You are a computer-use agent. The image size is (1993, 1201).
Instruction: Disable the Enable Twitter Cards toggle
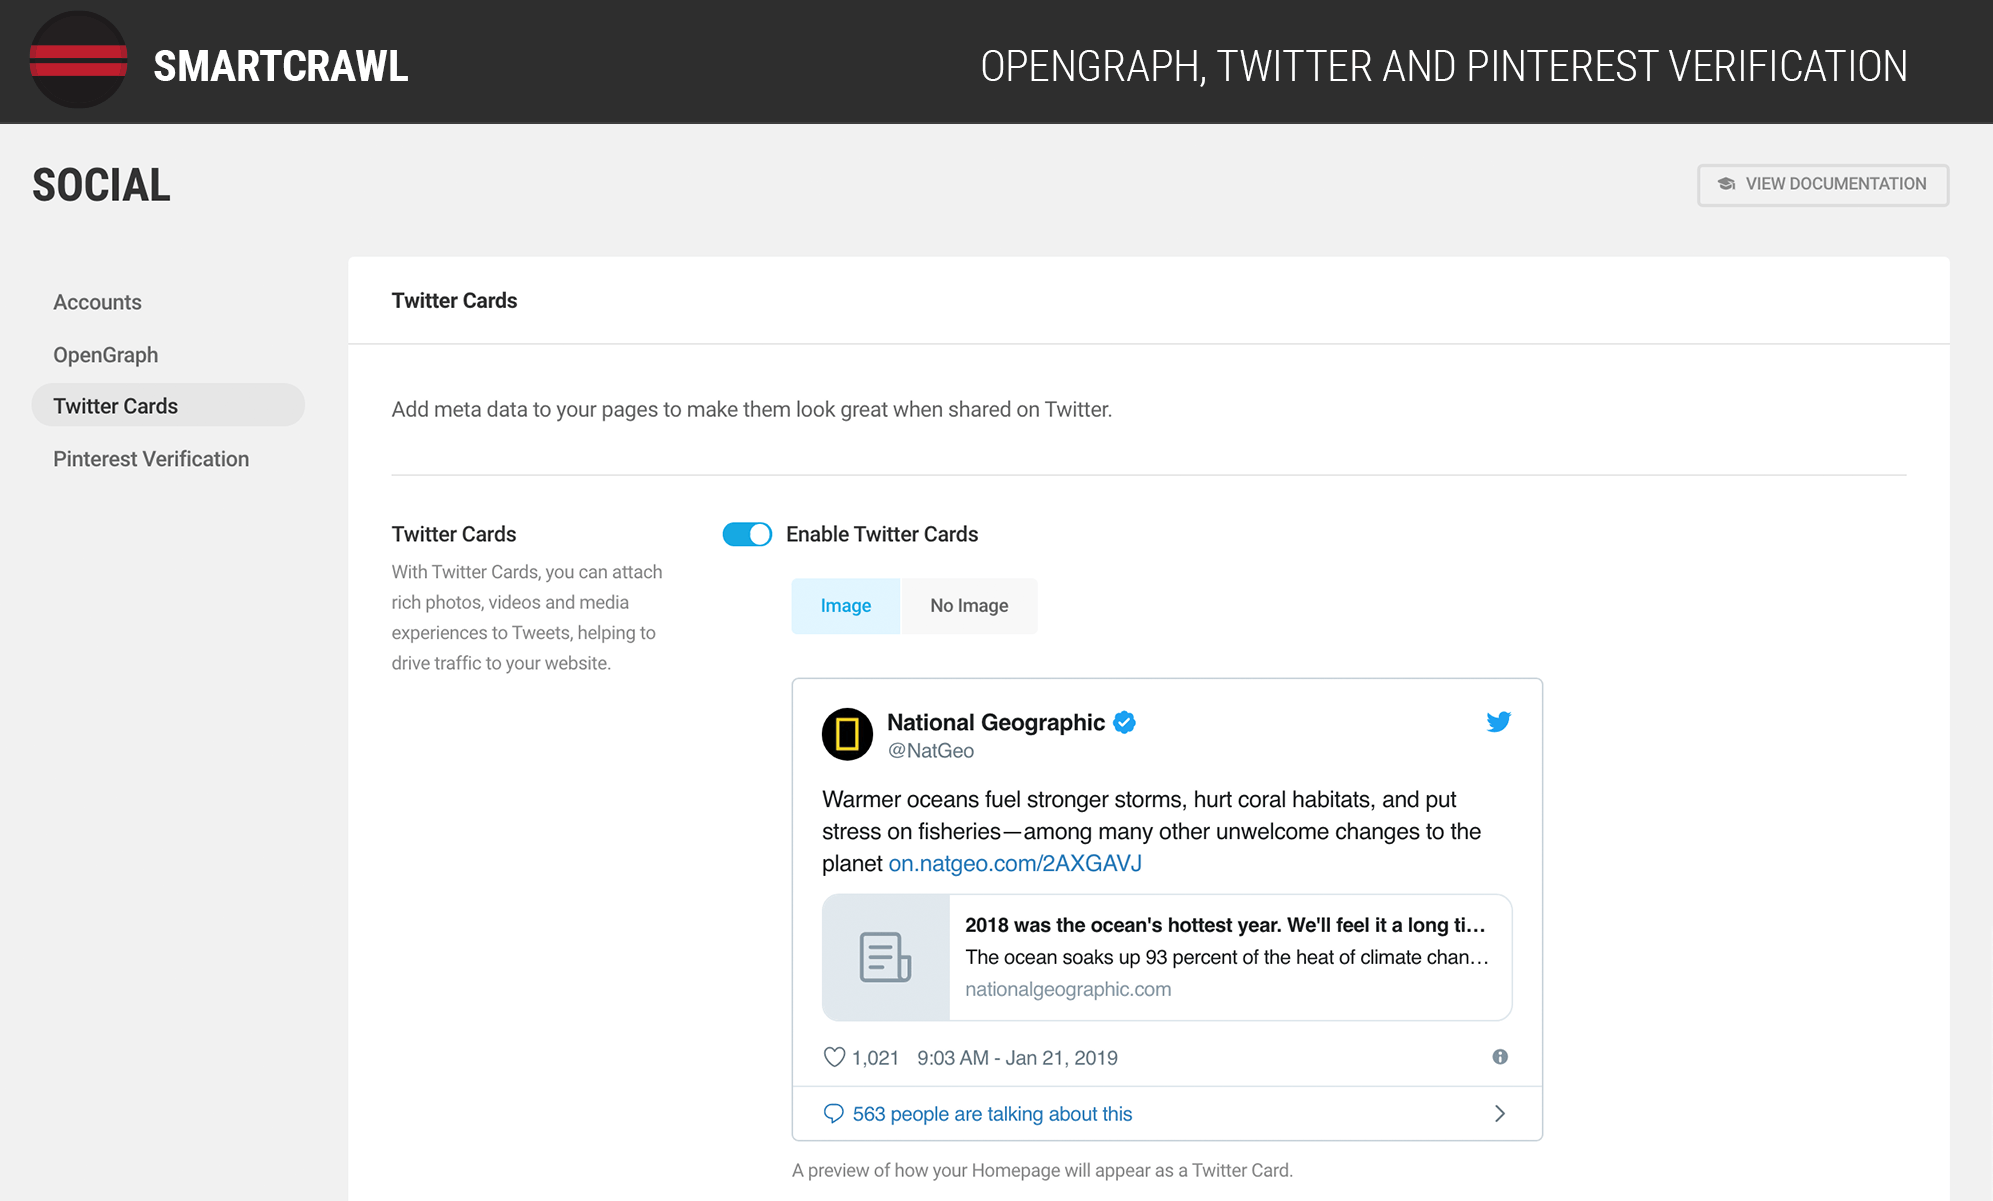[x=747, y=534]
